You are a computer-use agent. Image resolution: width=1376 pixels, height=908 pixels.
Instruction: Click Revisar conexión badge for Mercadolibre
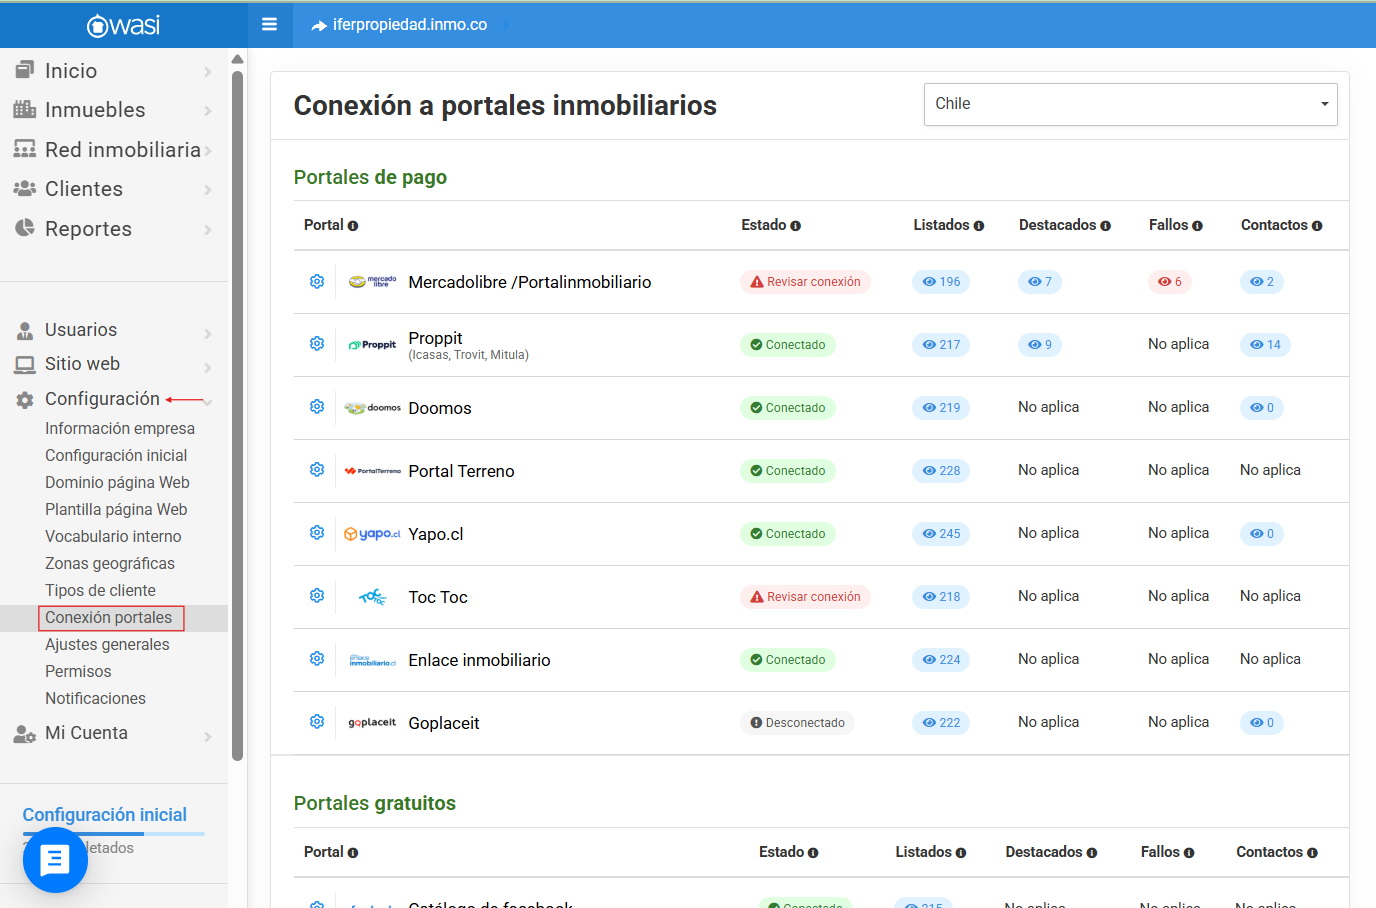click(805, 282)
